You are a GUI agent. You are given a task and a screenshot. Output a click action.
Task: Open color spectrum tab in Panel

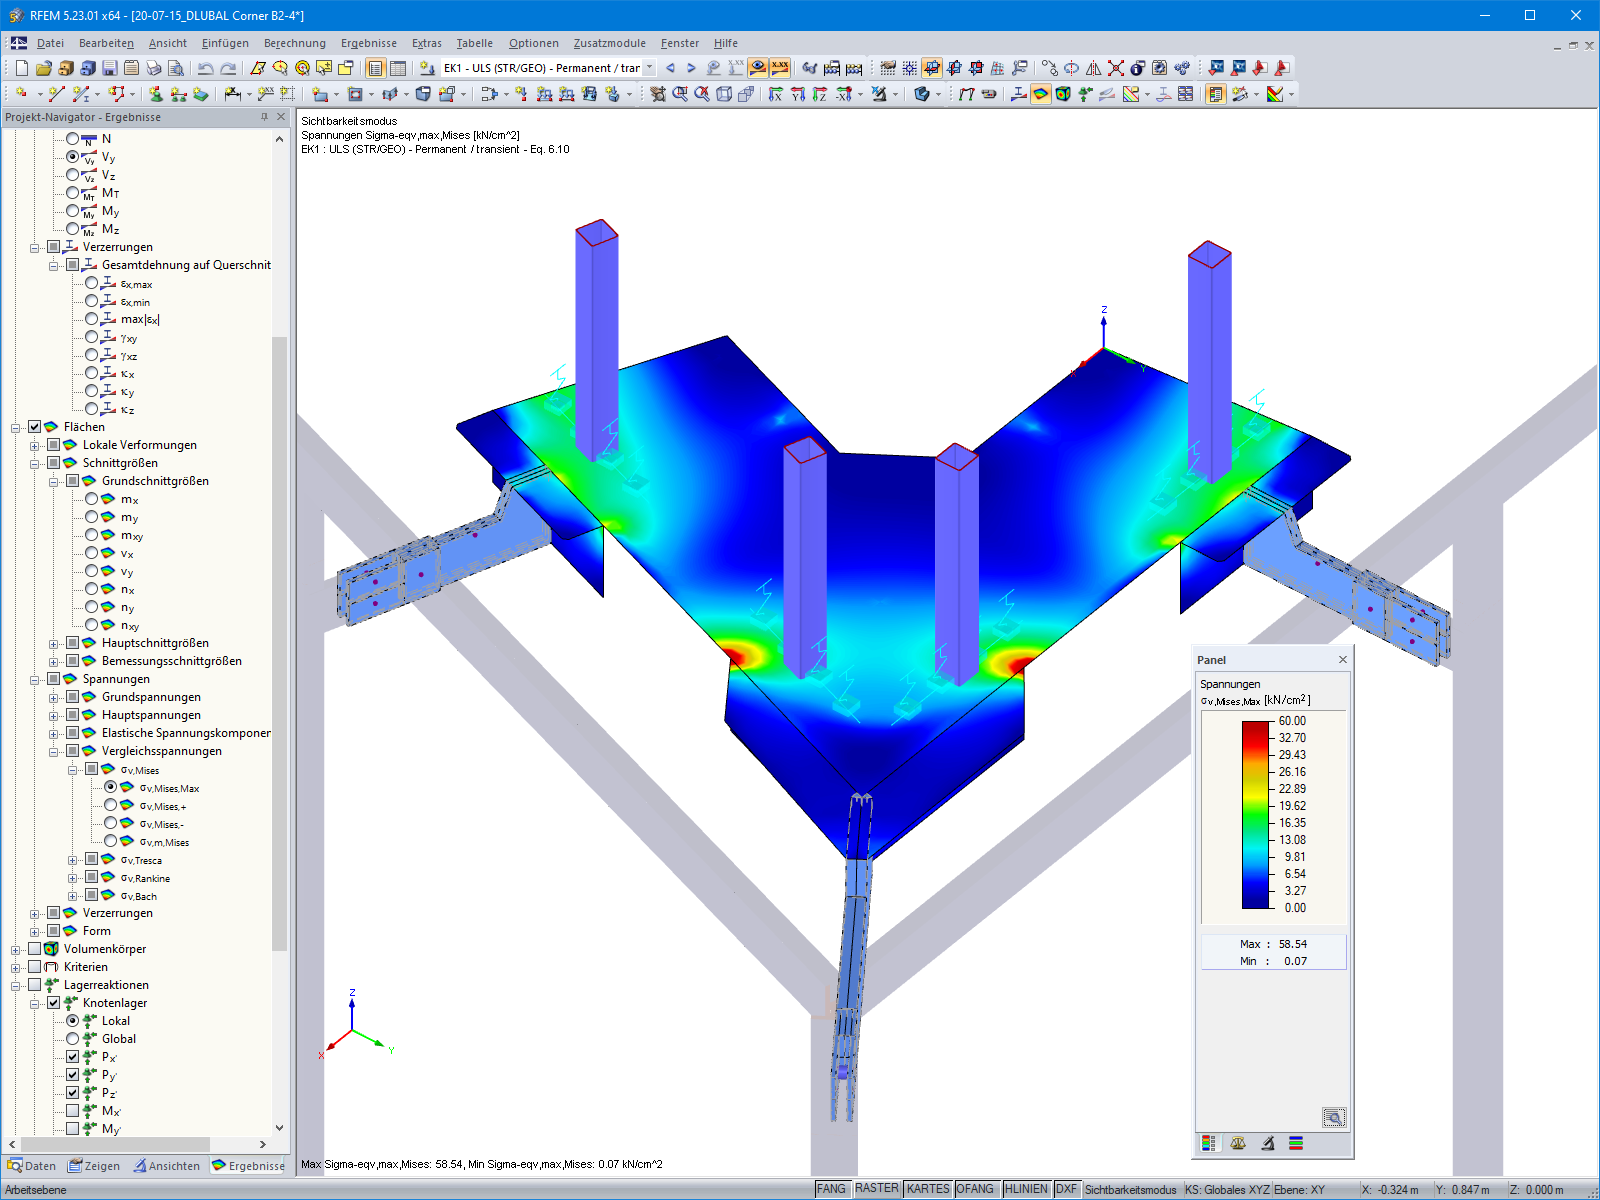coord(1209,1143)
